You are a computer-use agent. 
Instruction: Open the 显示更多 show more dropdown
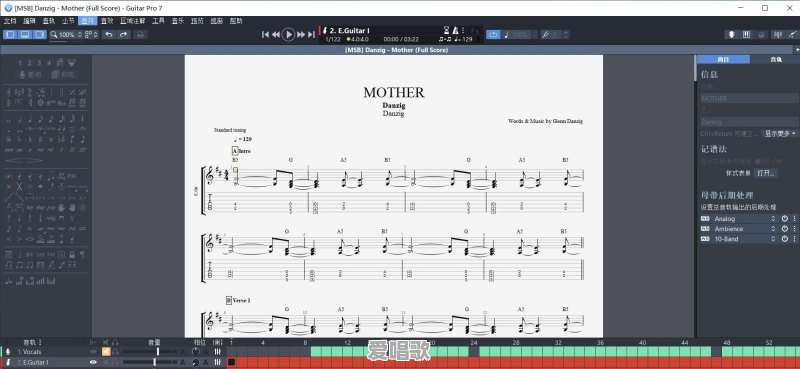pyautogui.click(x=780, y=133)
